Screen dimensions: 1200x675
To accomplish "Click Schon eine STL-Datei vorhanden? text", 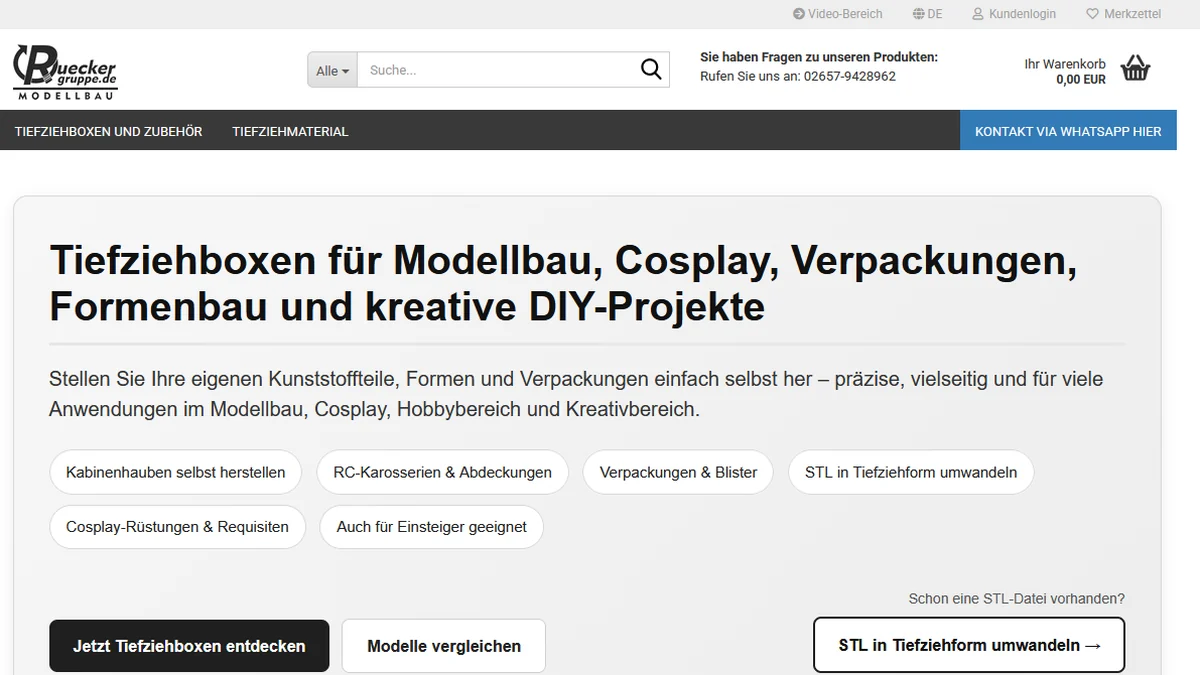I will pyautogui.click(x=1017, y=599).
